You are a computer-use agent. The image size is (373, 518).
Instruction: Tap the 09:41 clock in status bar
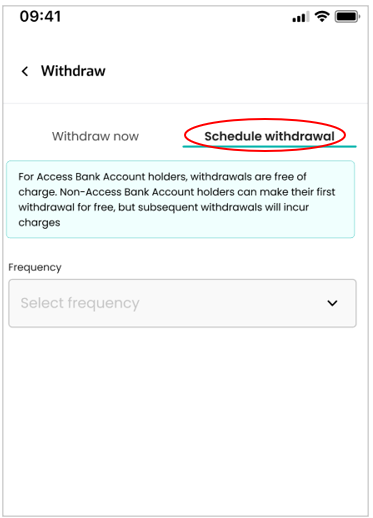coord(40,16)
